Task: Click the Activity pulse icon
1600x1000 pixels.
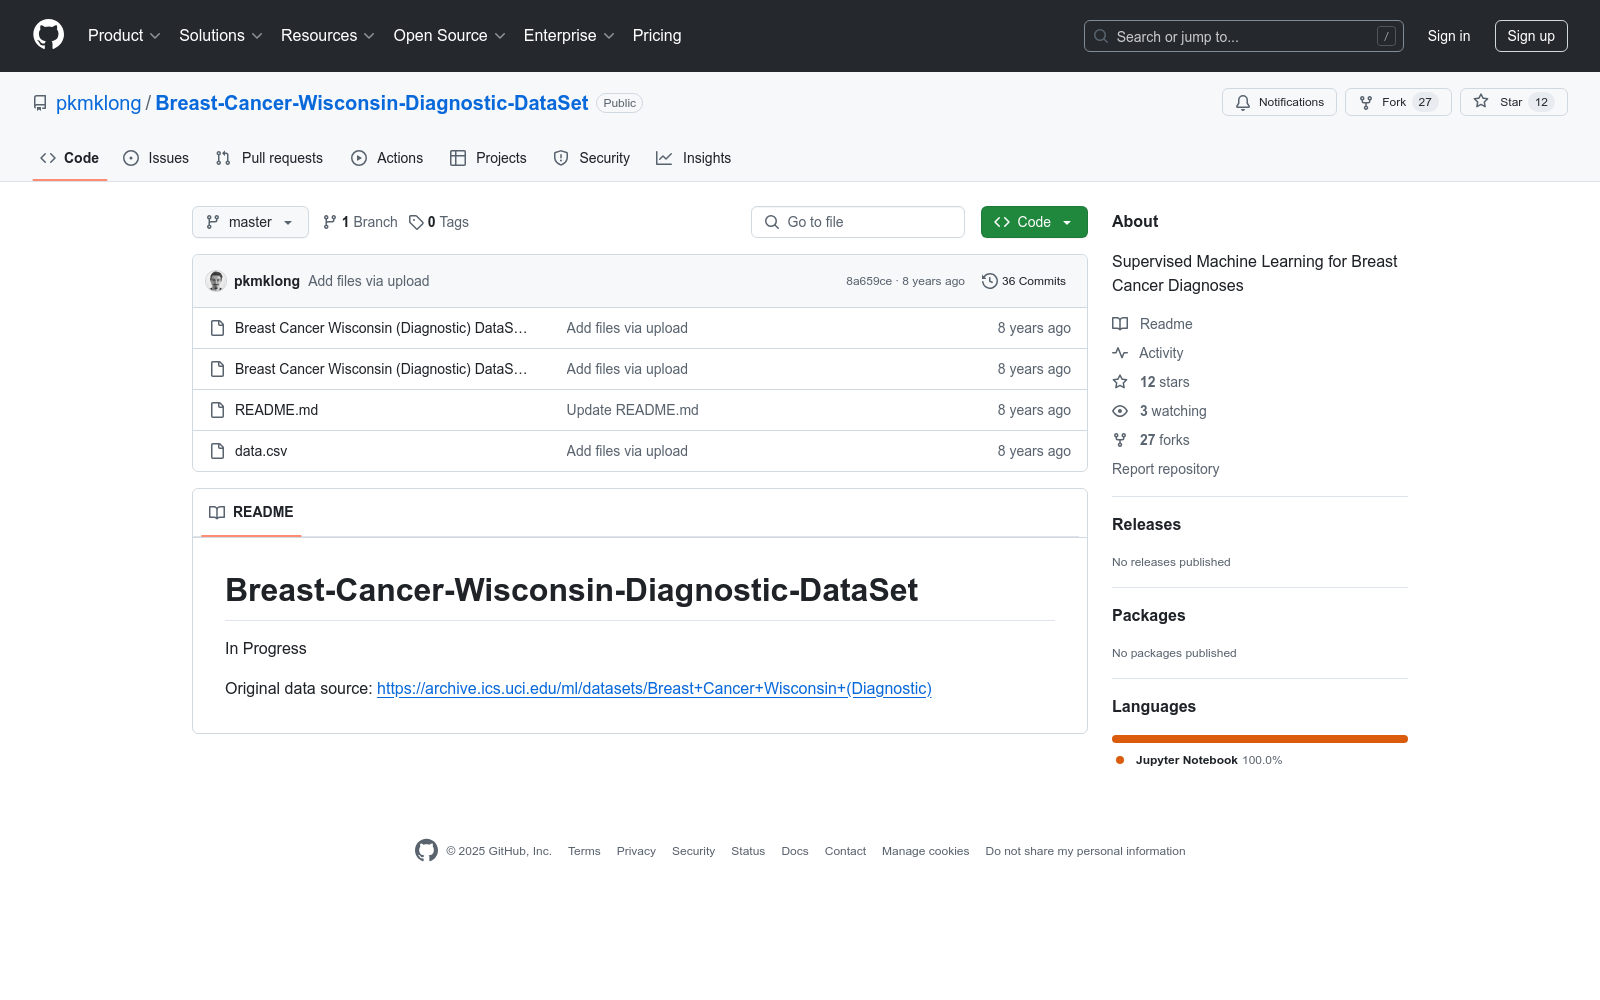Action: 1120,353
